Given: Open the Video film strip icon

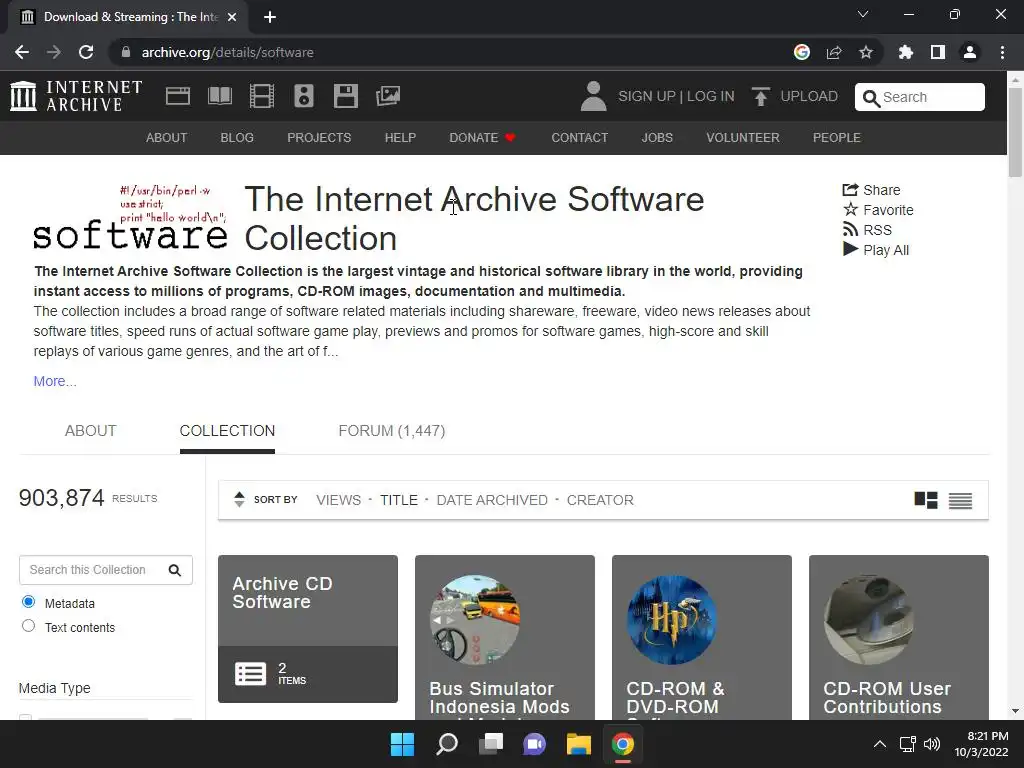Looking at the screenshot, I should point(262,96).
